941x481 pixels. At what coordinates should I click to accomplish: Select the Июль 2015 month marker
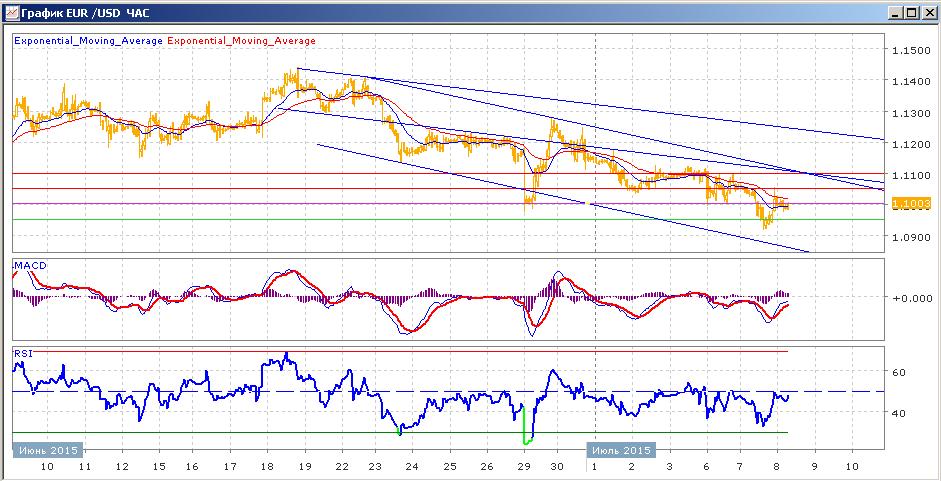pyautogui.click(x=621, y=450)
